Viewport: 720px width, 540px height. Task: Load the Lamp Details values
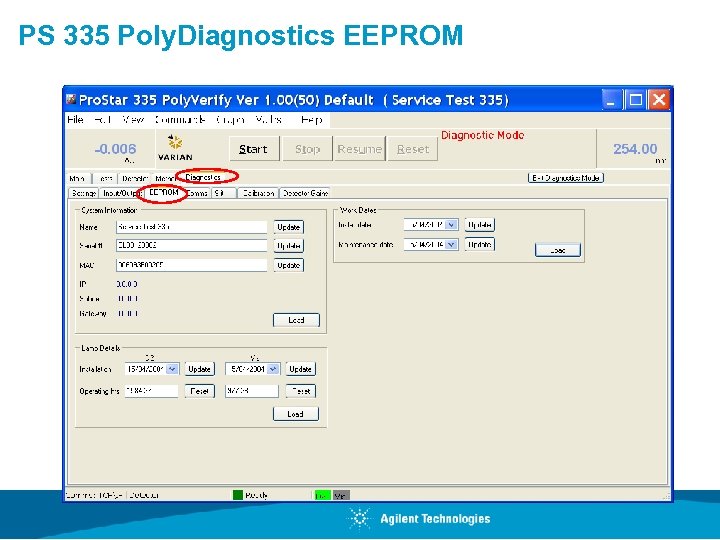(296, 413)
